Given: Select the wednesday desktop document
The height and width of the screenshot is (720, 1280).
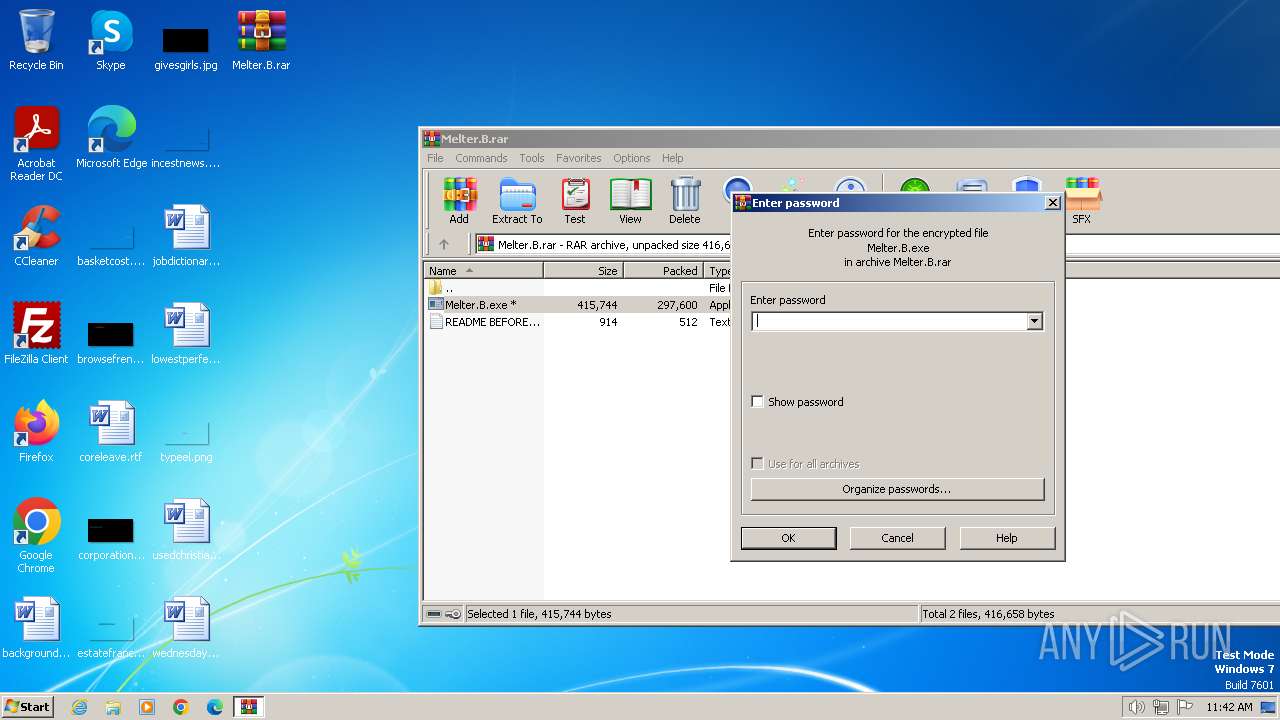Looking at the screenshot, I should pos(186,628).
